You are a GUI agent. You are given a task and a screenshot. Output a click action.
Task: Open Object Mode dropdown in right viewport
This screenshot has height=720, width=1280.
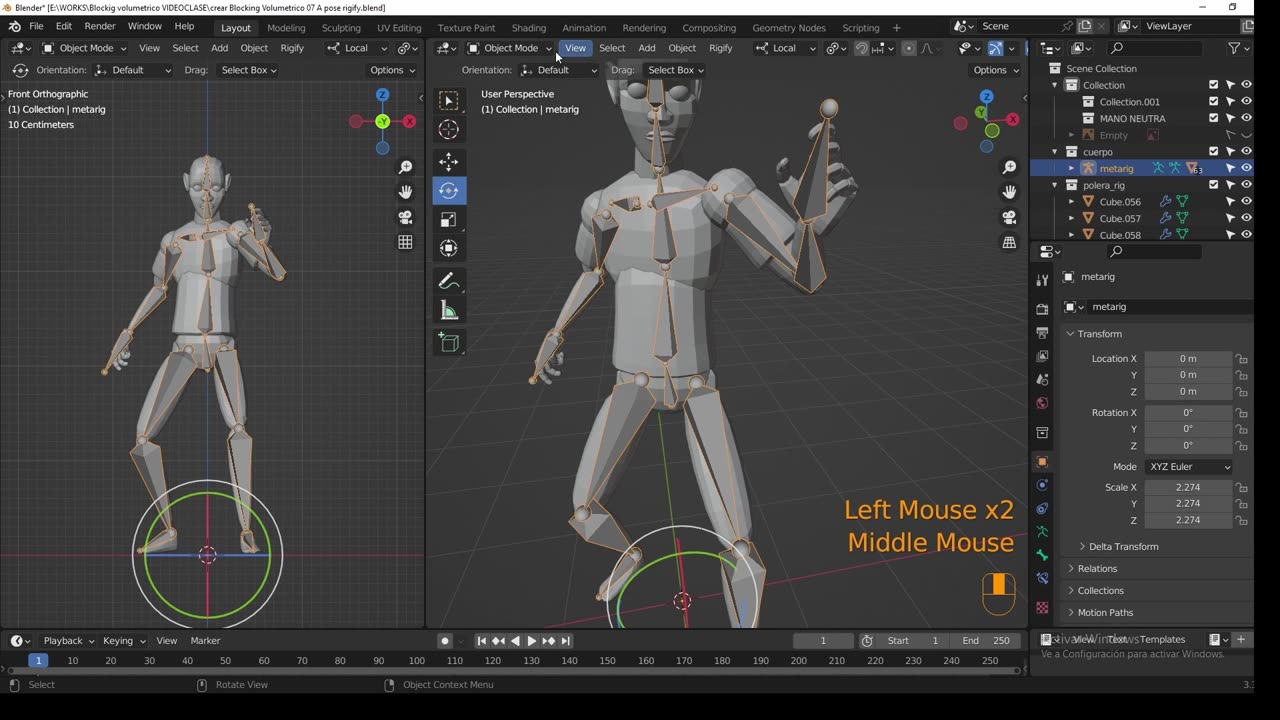coord(510,48)
